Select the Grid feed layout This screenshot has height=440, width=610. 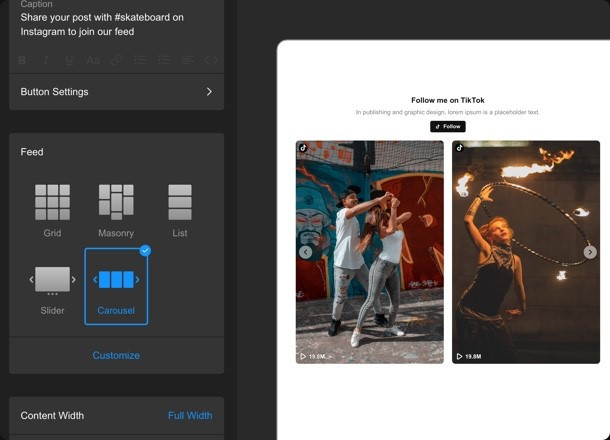(52, 210)
